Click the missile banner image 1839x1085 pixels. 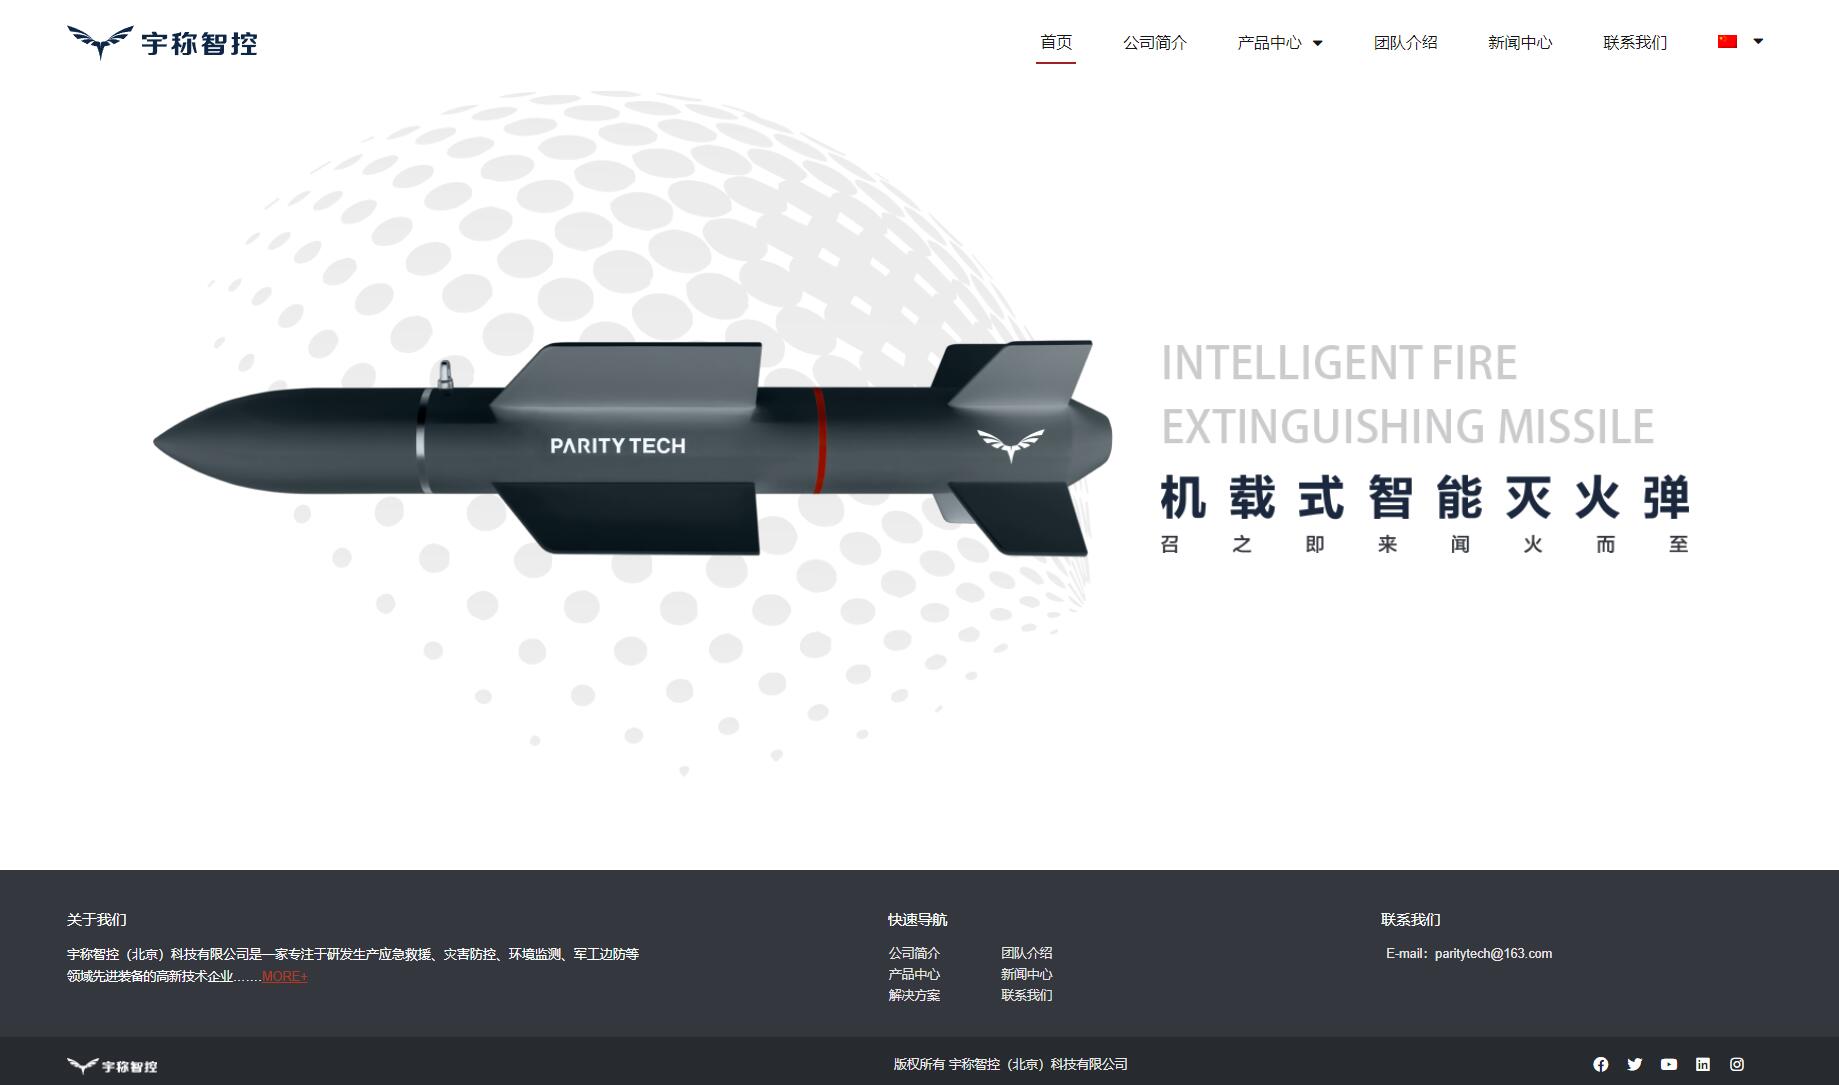(x=632, y=446)
